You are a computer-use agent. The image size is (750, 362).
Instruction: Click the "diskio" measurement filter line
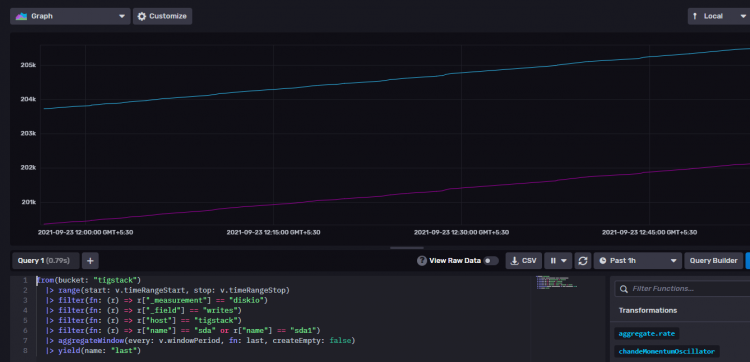157,300
